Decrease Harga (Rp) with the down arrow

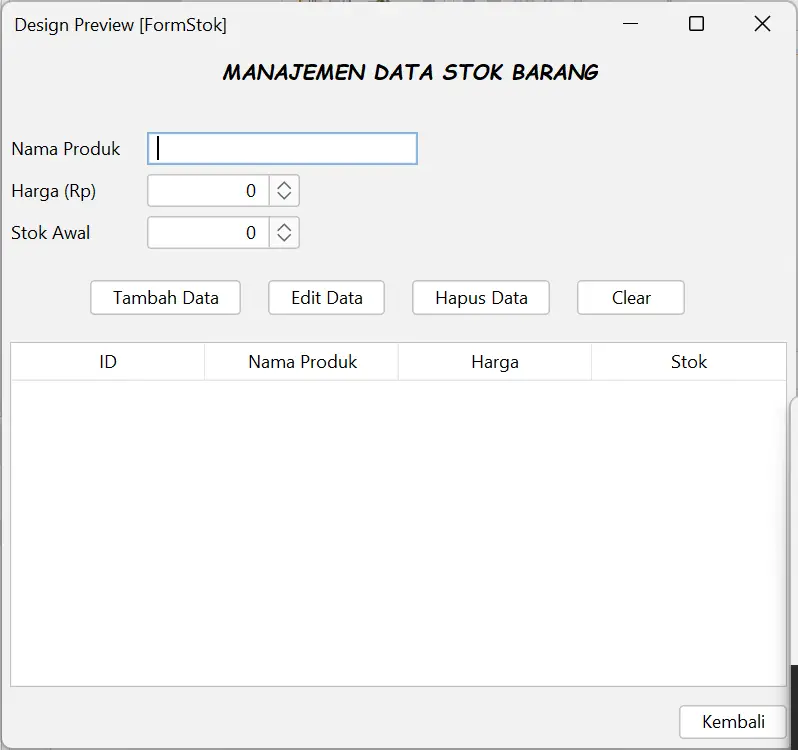pos(284,197)
